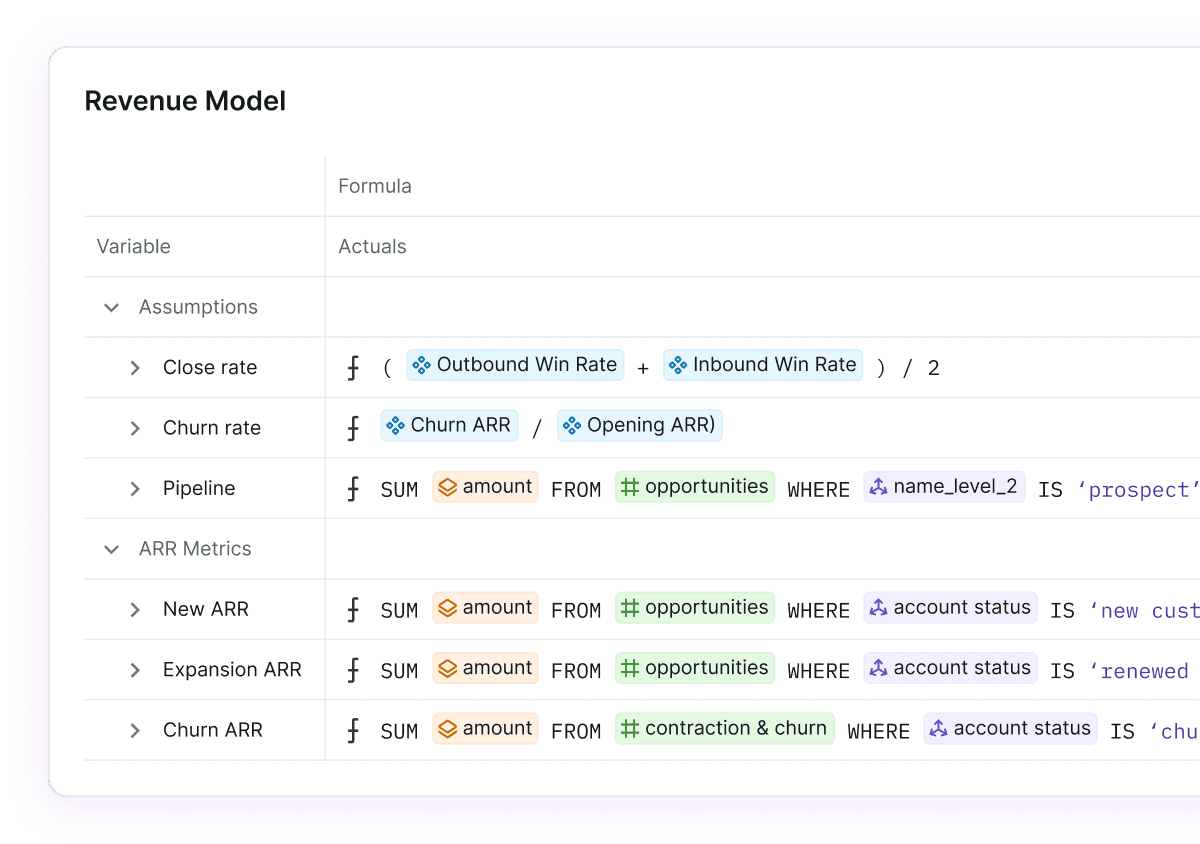Select the Churn ARR pill in the Churn rate formula
The height and width of the screenshot is (844, 1200).
tap(449, 424)
